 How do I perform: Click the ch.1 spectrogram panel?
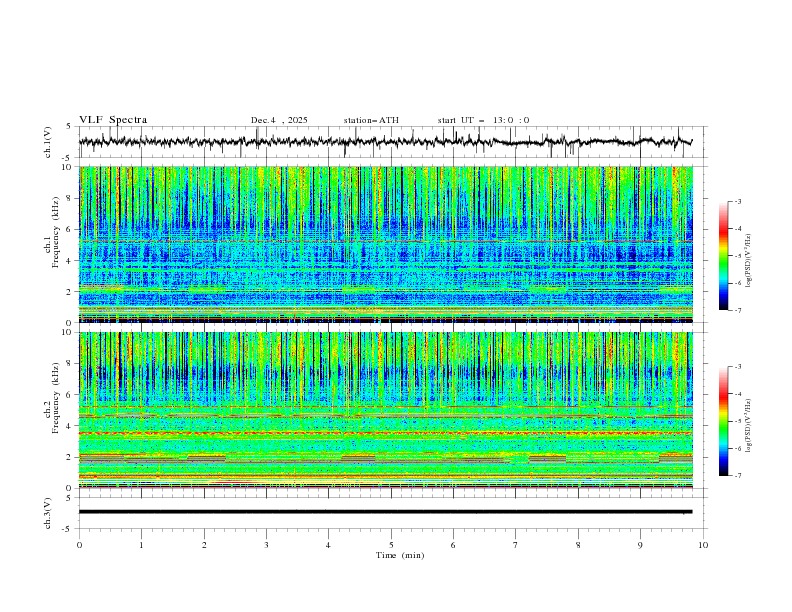385,244
